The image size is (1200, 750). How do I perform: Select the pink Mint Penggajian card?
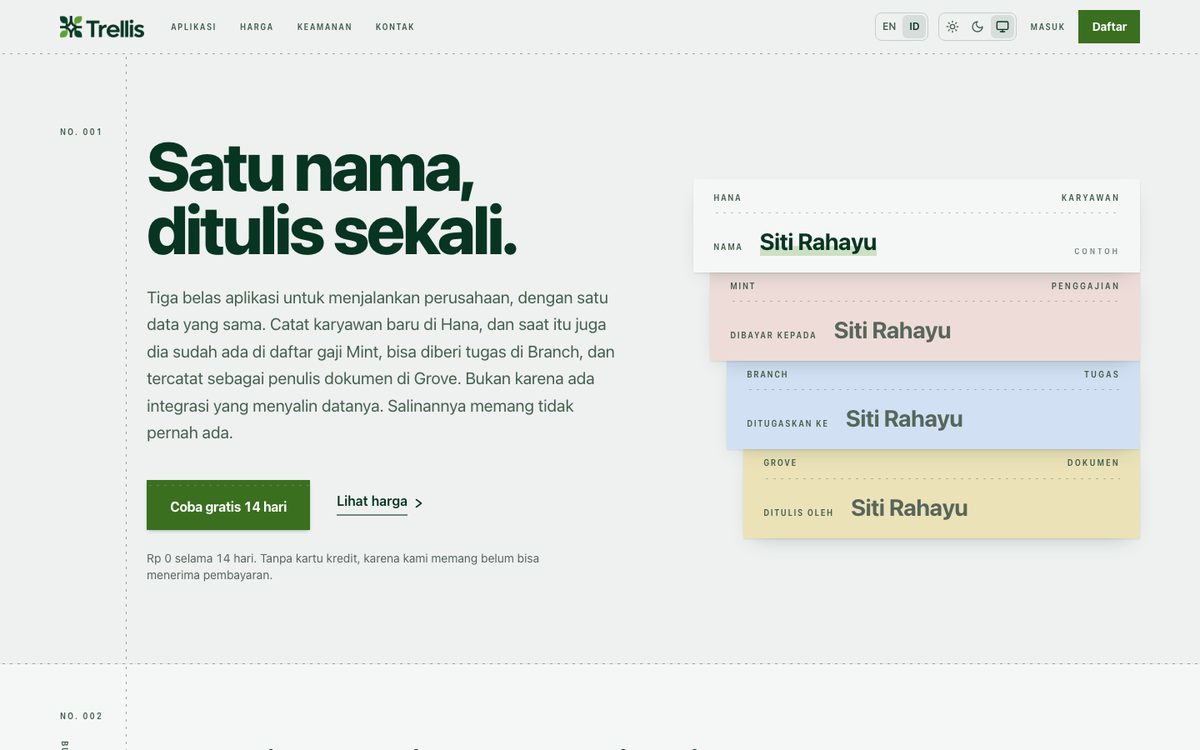[925, 317]
